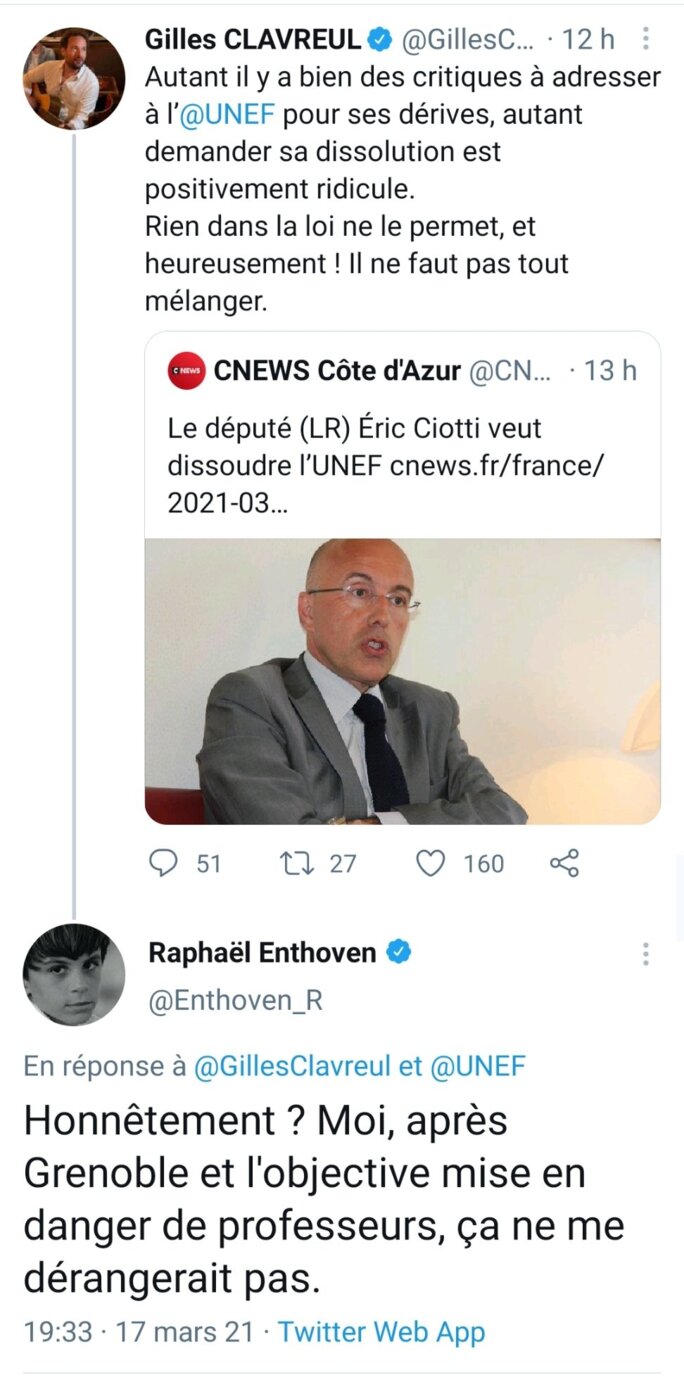Like the tweet with the heart icon
This screenshot has width=684, height=1380.
tap(430, 862)
